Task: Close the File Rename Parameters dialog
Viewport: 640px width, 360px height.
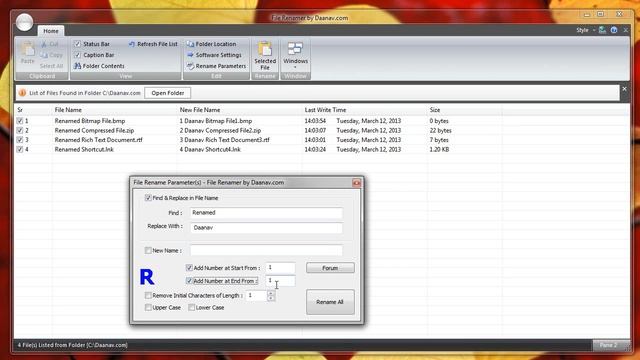Action: pos(356,183)
